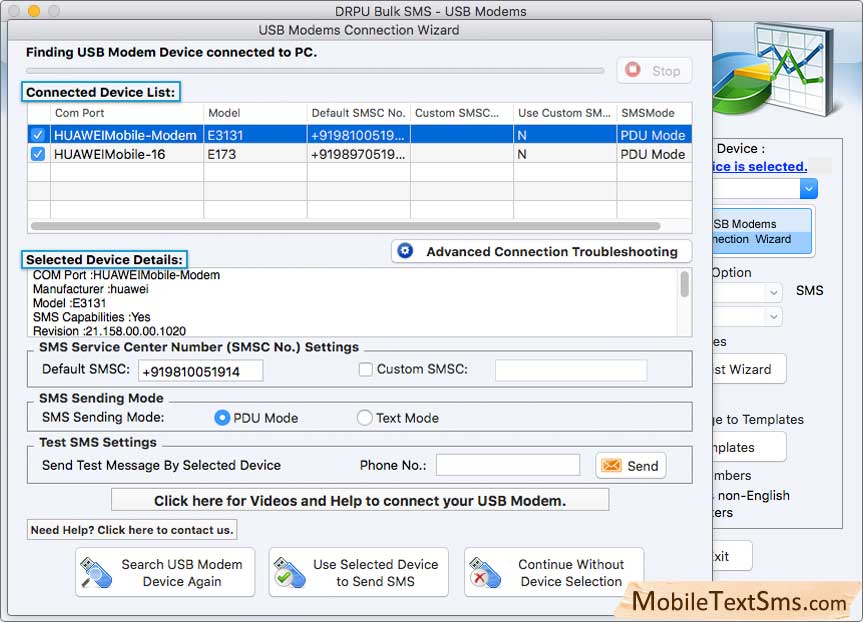This screenshot has height=622, width=863.
Task: Click the Custom SMSC input field
Action: [571, 370]
